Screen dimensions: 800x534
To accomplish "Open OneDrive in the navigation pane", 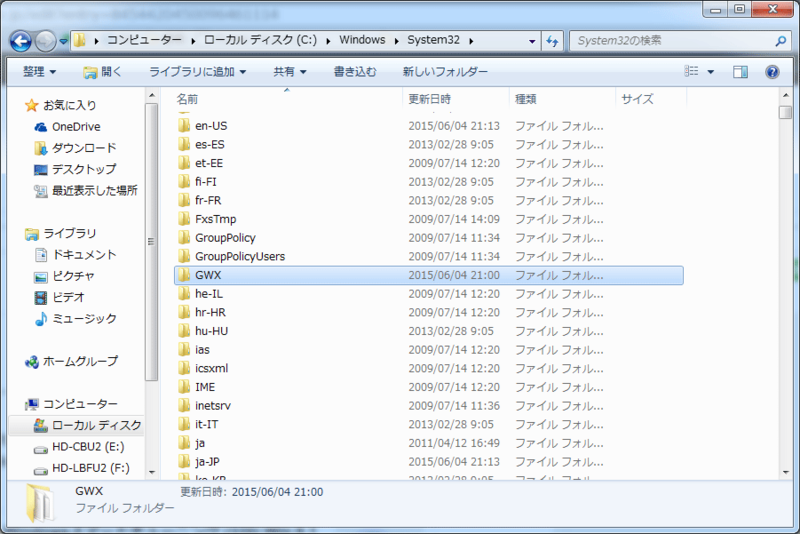I will coord(76,127).
